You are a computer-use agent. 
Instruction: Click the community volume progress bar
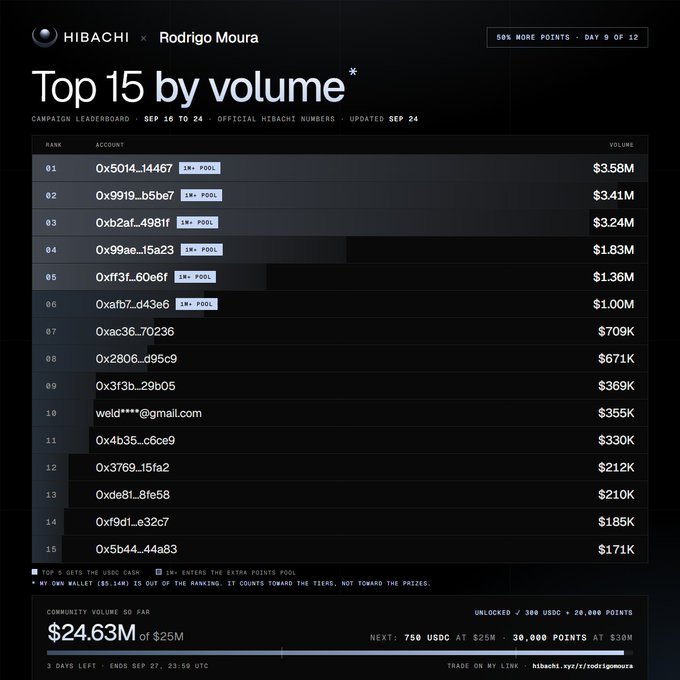pyautogui.click(x=340, y=652)
